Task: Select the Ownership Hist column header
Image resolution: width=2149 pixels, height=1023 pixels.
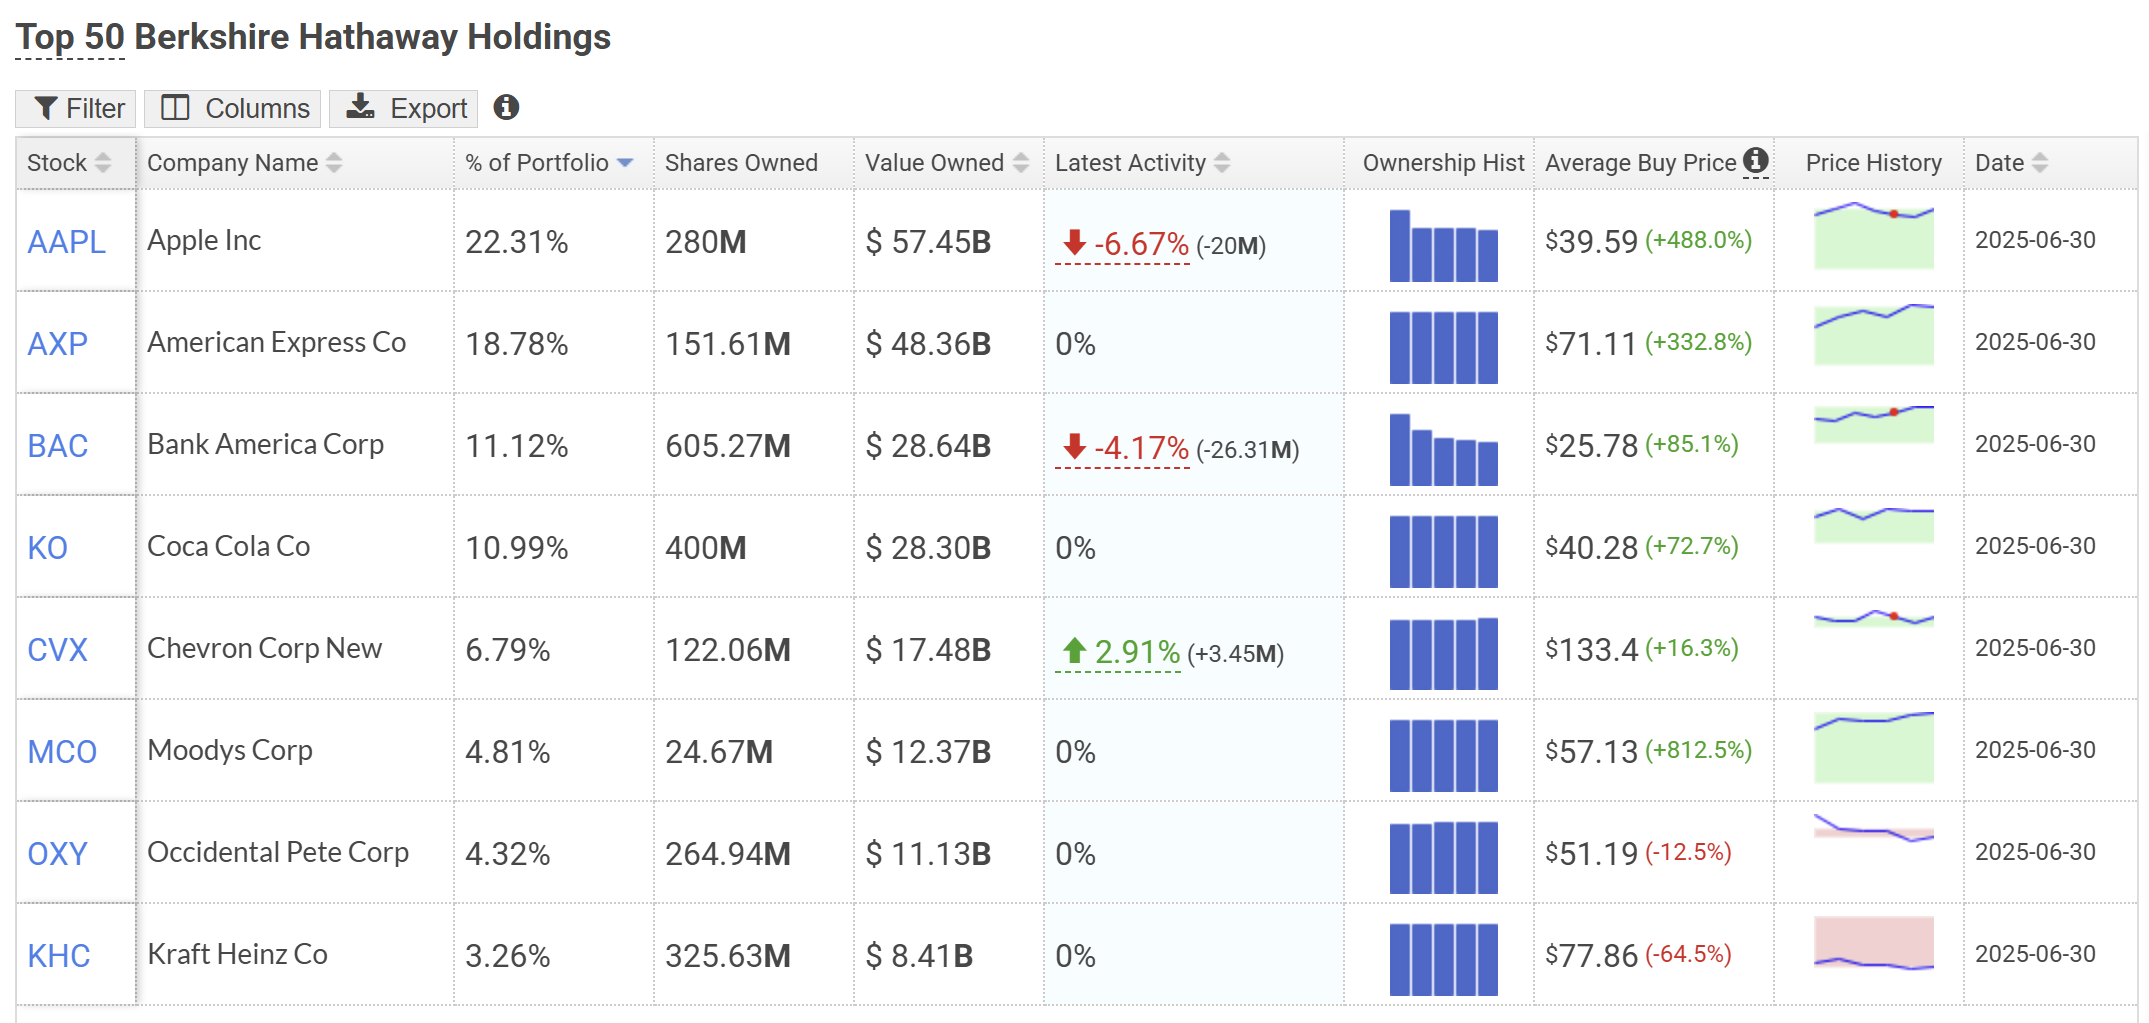Action: [x=1443, y=163]
